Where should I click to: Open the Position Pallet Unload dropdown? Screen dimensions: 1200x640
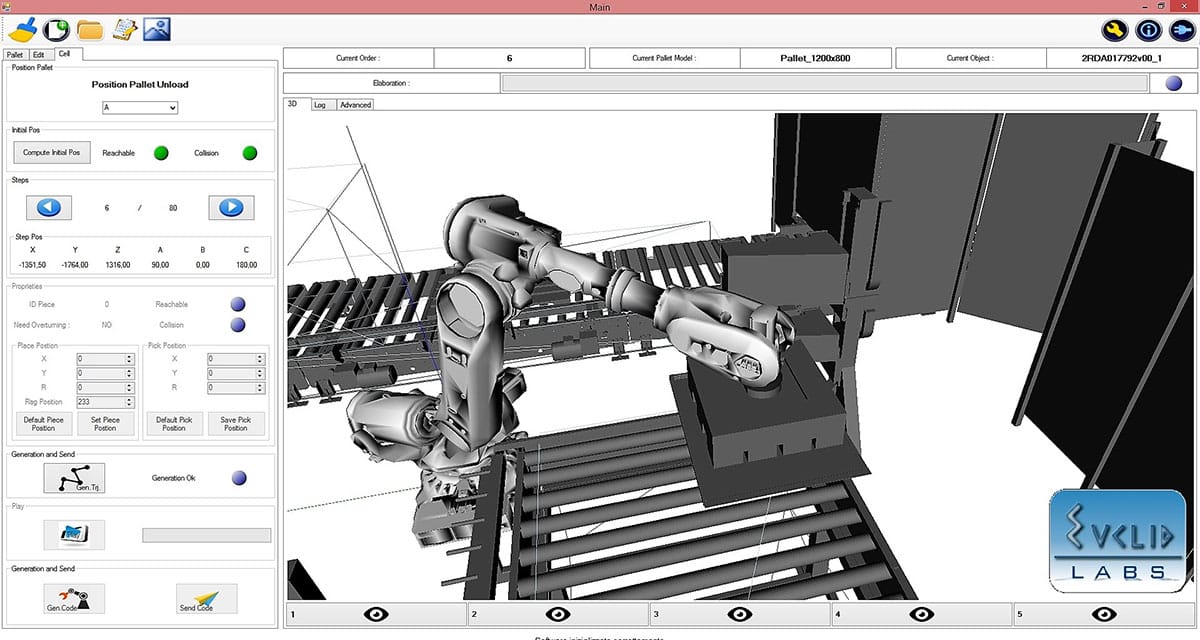pos(140,107)
